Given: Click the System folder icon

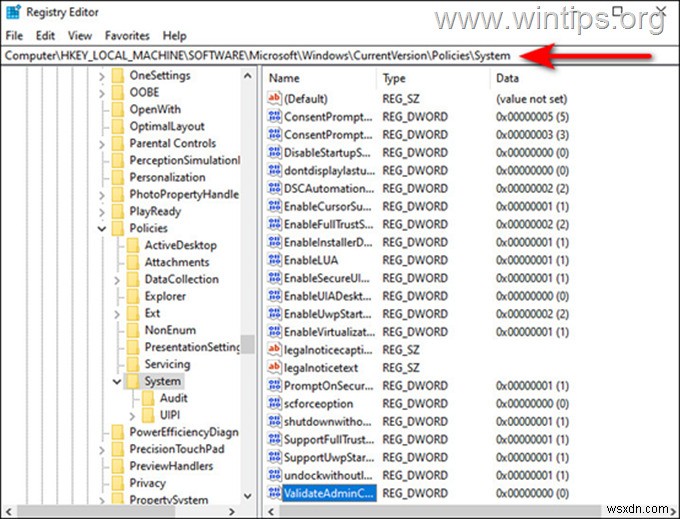Looking at the screenshot, I should [133, 381].
